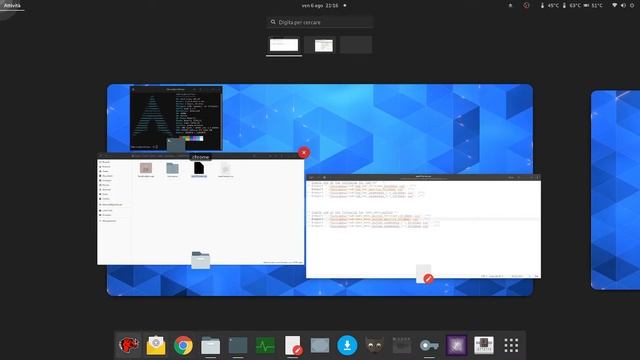
Task: Launch the text editor with red pencil icon
Action: pyautogui.click(x=293, y=345)
